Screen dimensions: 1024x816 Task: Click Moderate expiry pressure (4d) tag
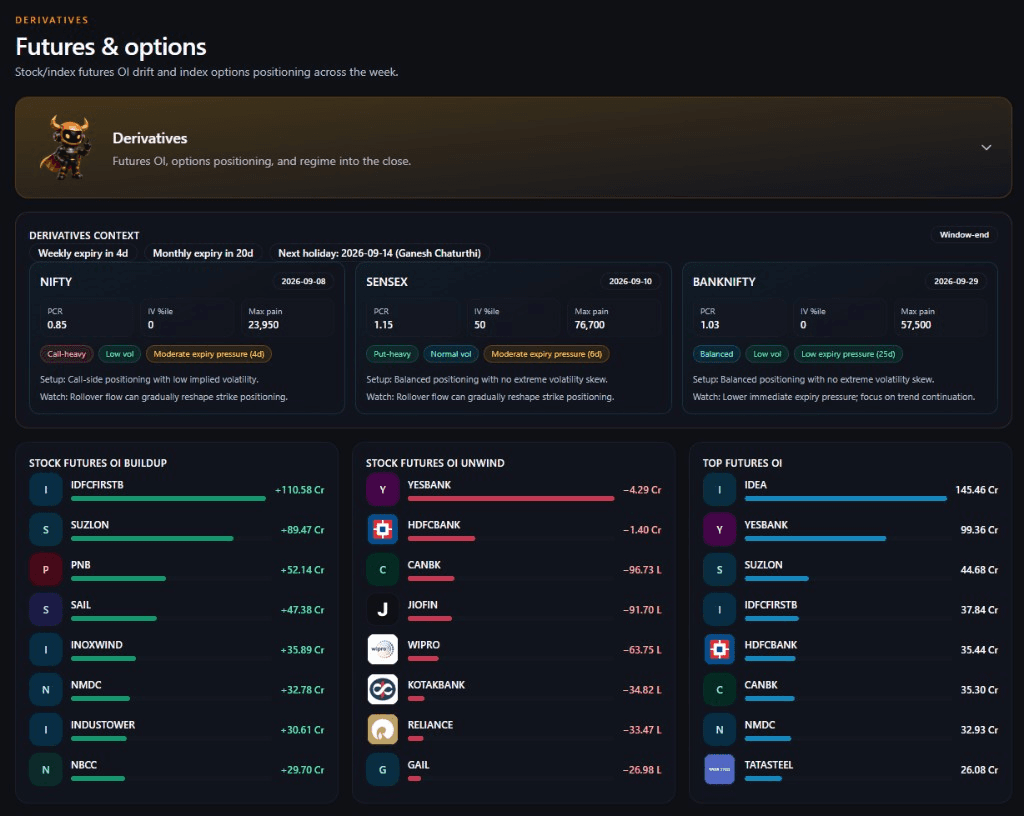(209, 354)
